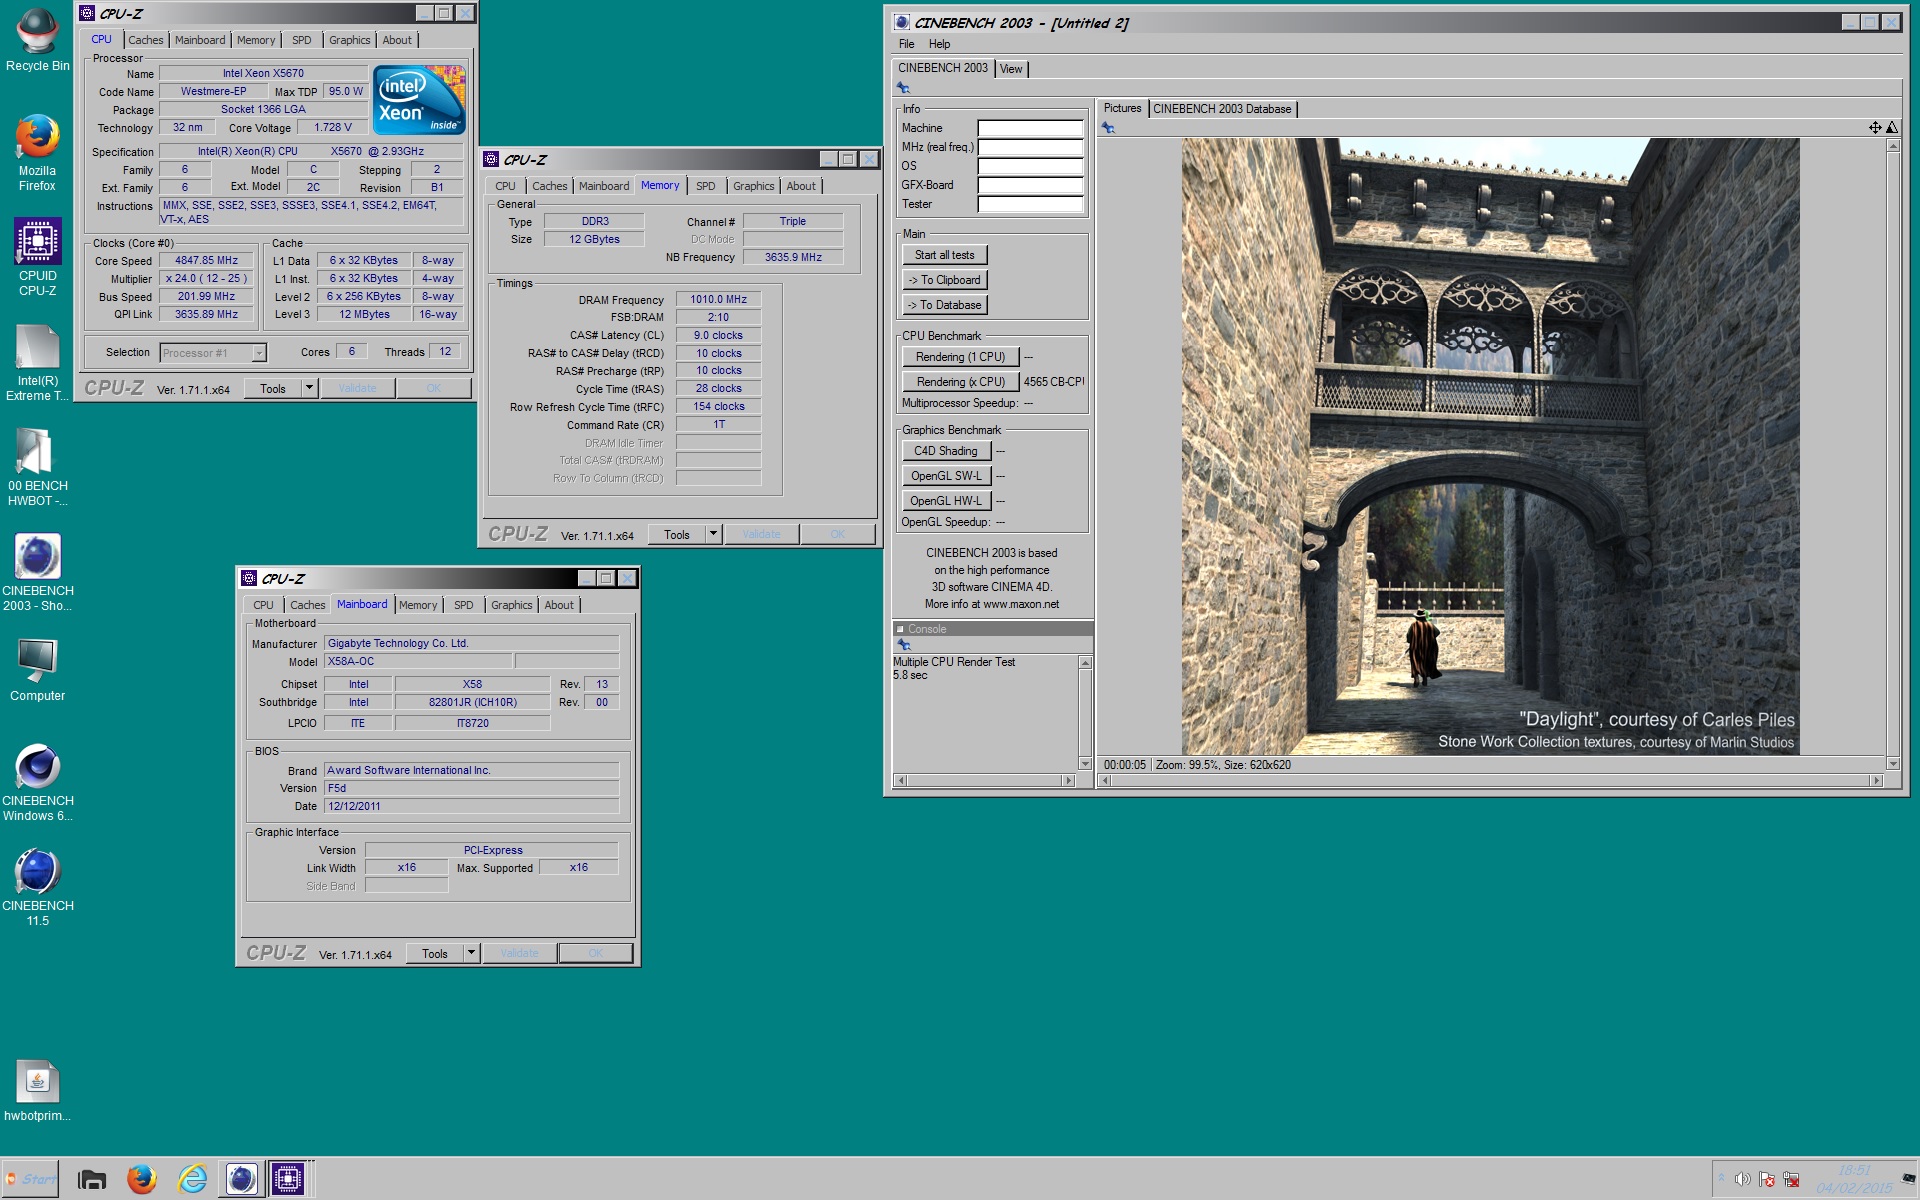Screen dimensions: 1920x1200
Task: Open the Help menu in CINEBENCH
Action: pos(939,44)
